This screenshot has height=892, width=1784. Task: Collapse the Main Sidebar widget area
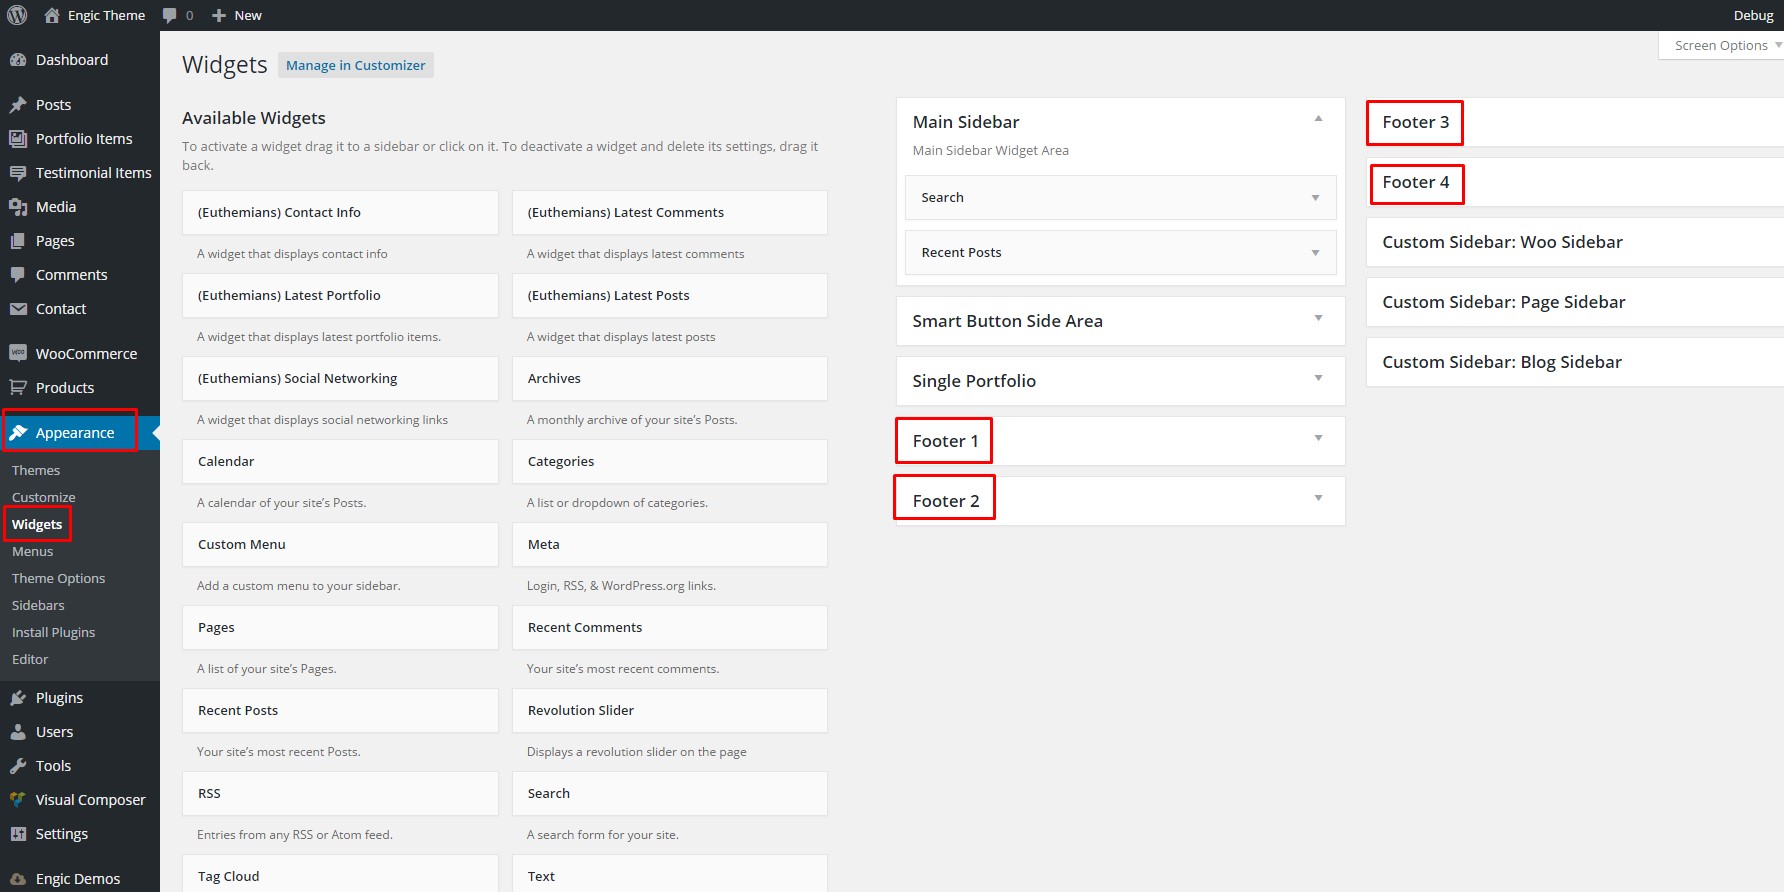1318,119
